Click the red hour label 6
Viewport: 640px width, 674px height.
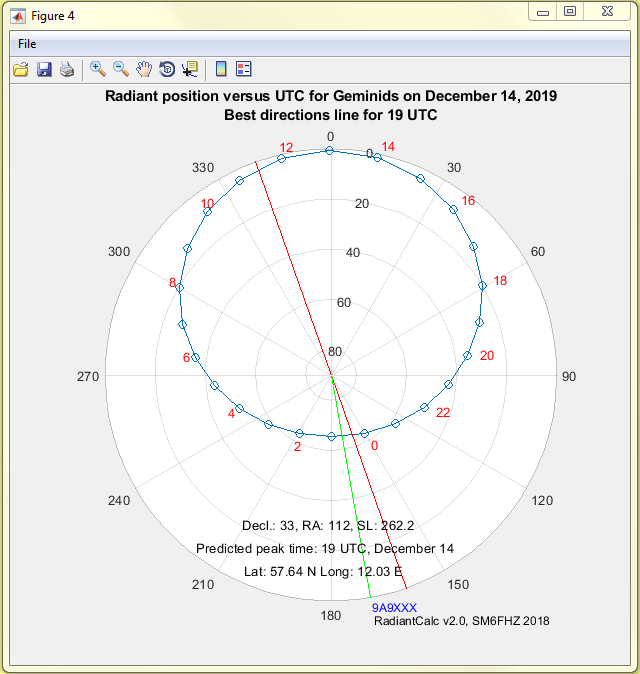point(186,358)
